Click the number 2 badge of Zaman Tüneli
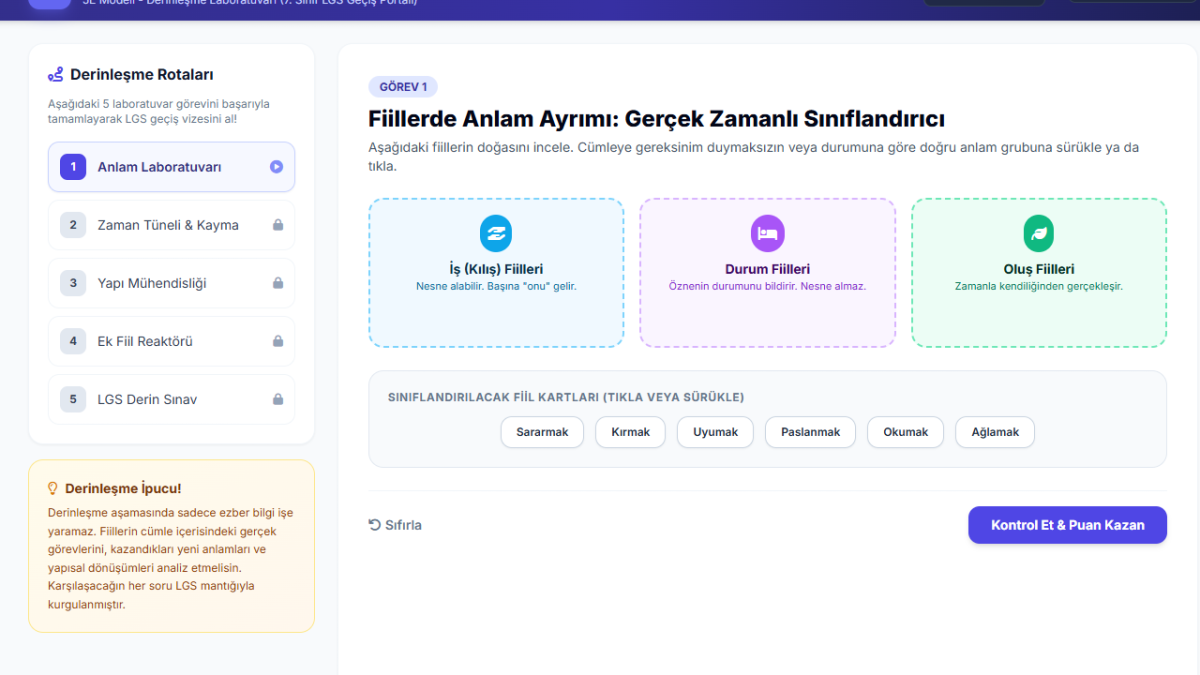 tap(73, 225)
